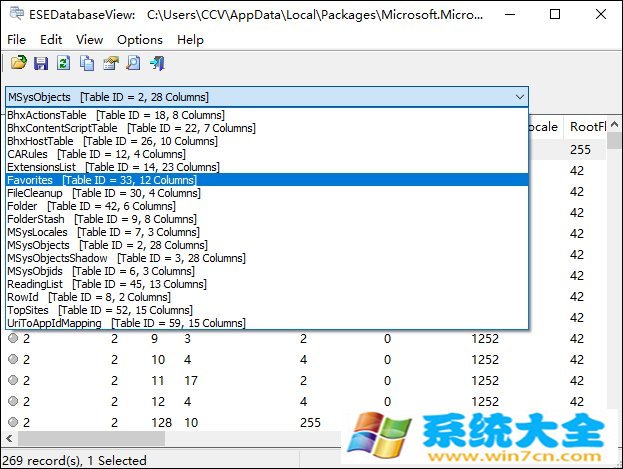Select FolderStash table entry

(x=267, y=219)
